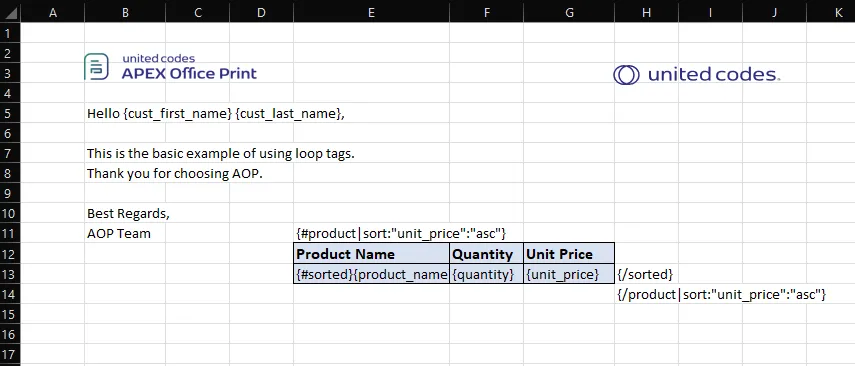This screenshot has height=366, width=855.
Task: Select the {/sorted} closing tag cell
Action: (646, 274)
